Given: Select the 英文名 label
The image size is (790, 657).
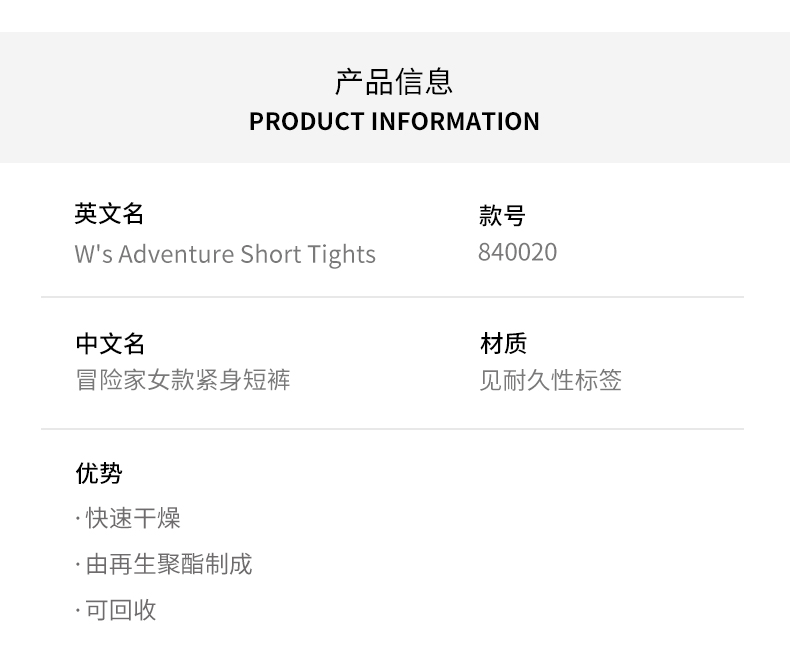Looking at the screenshot, I should click(110, 214).
